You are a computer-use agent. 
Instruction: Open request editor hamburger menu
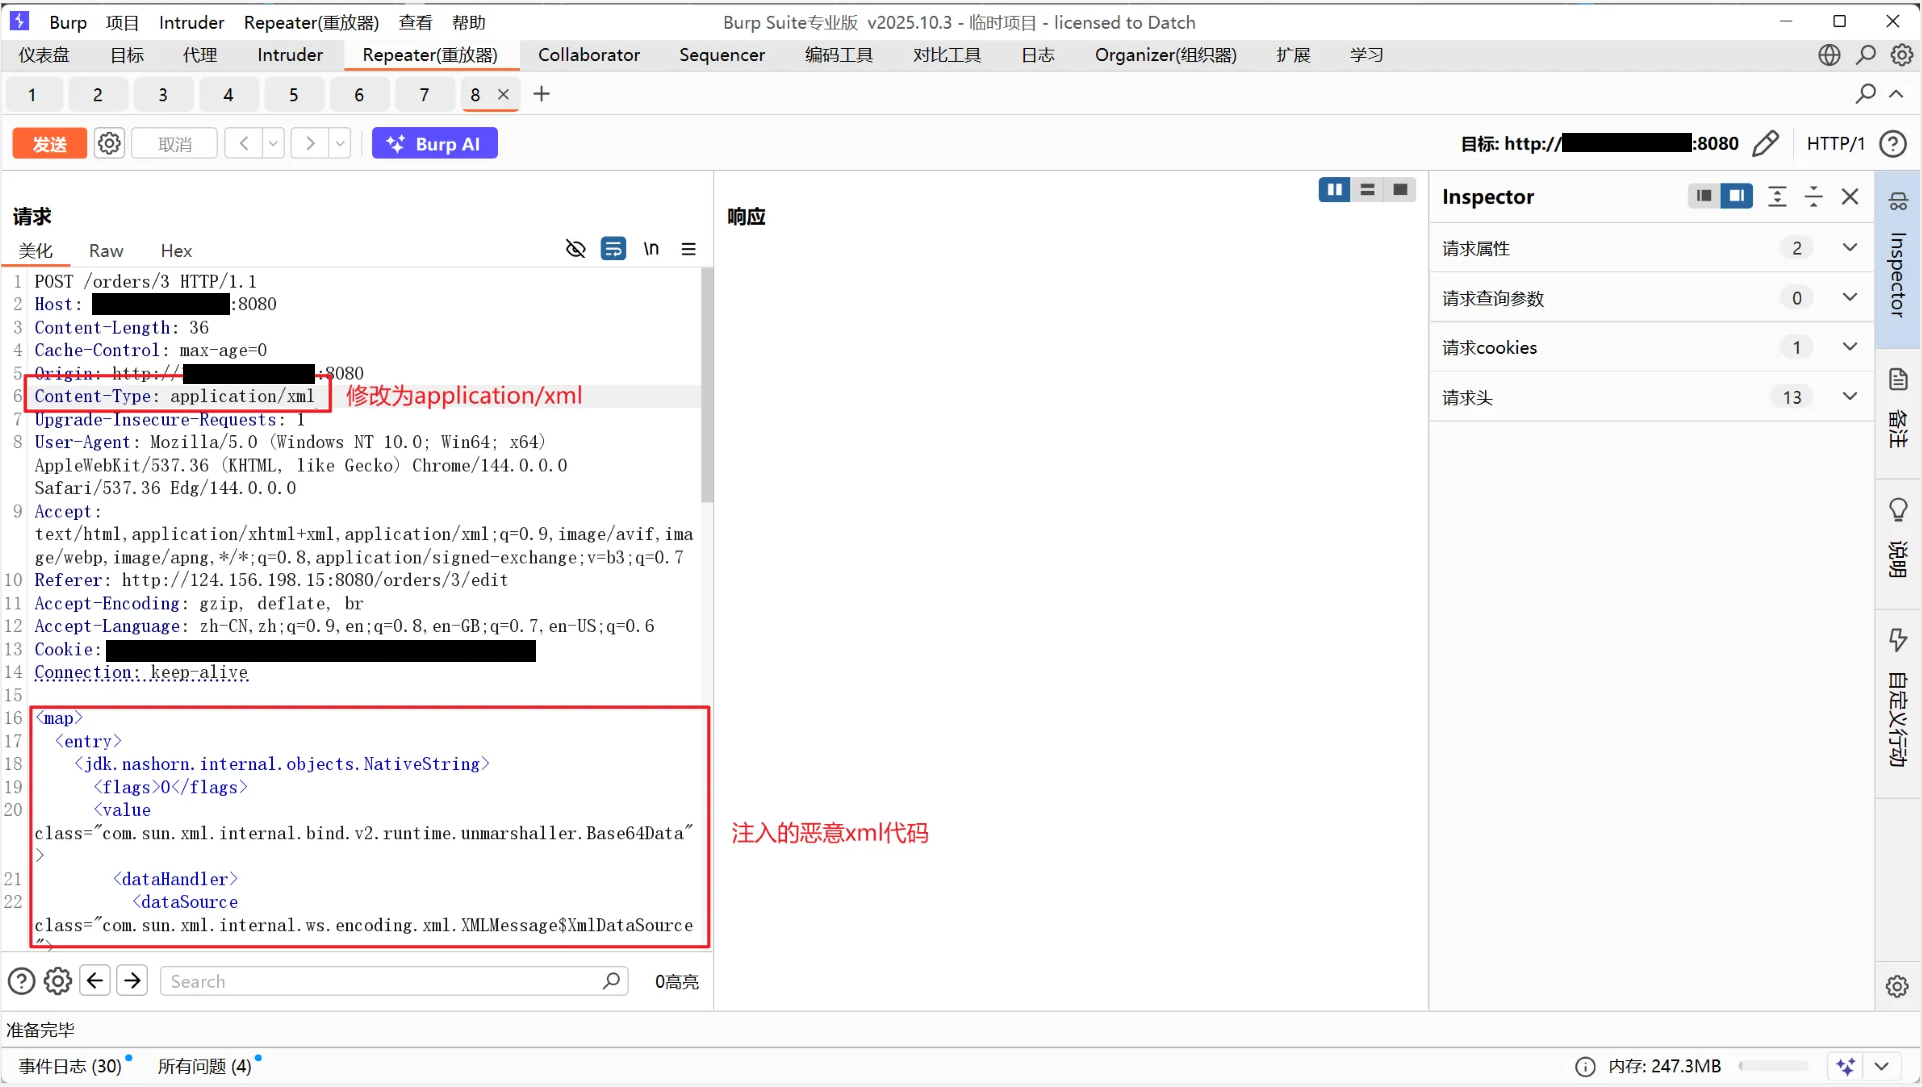[689, 249]
